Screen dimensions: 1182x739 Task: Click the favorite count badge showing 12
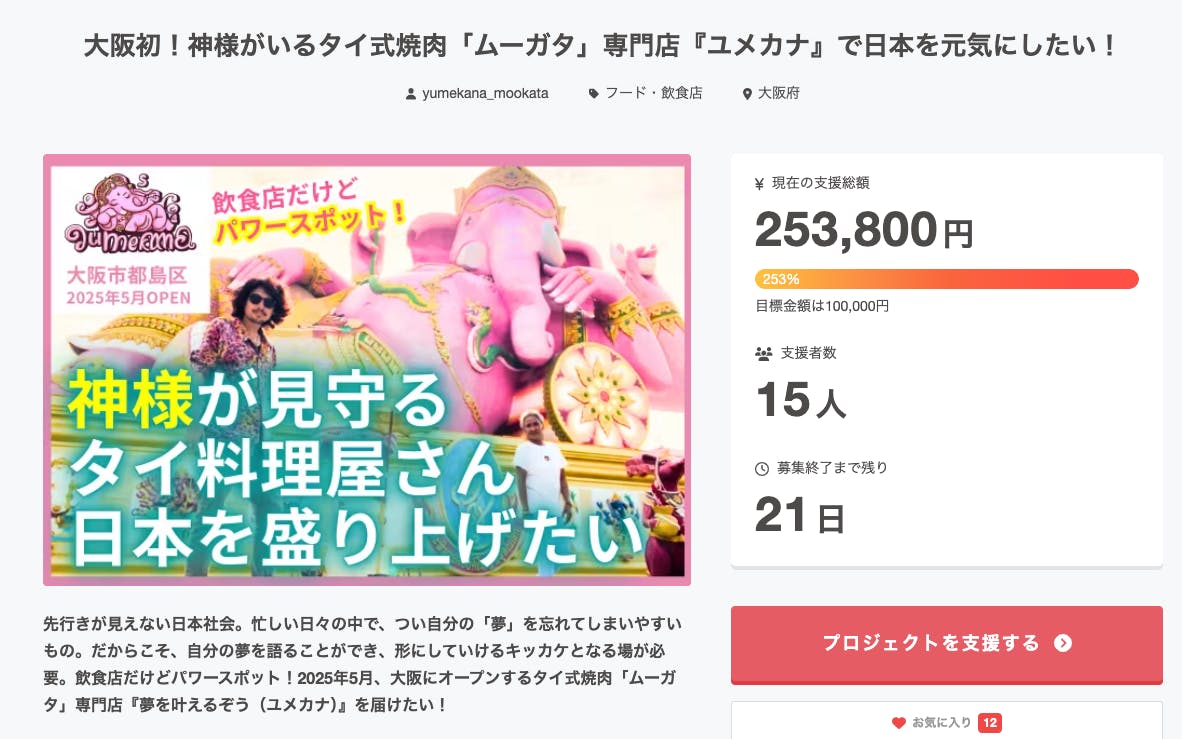[x=989, y=722]
